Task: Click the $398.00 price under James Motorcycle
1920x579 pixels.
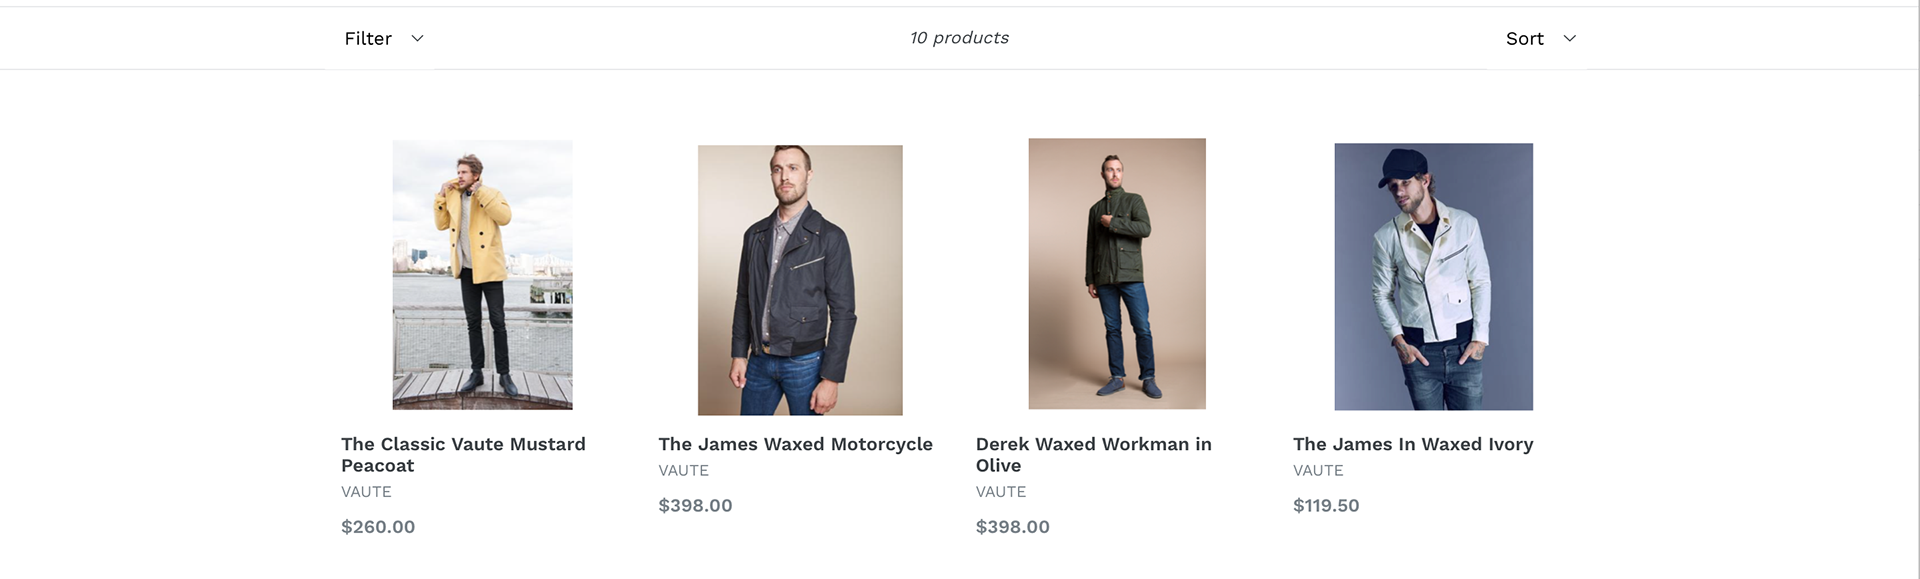Action: pos(695,506)
